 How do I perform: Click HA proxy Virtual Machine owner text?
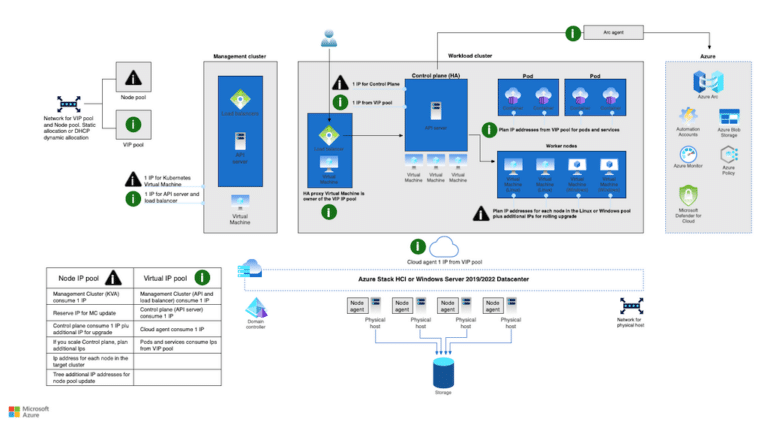[x=334, y=196]
